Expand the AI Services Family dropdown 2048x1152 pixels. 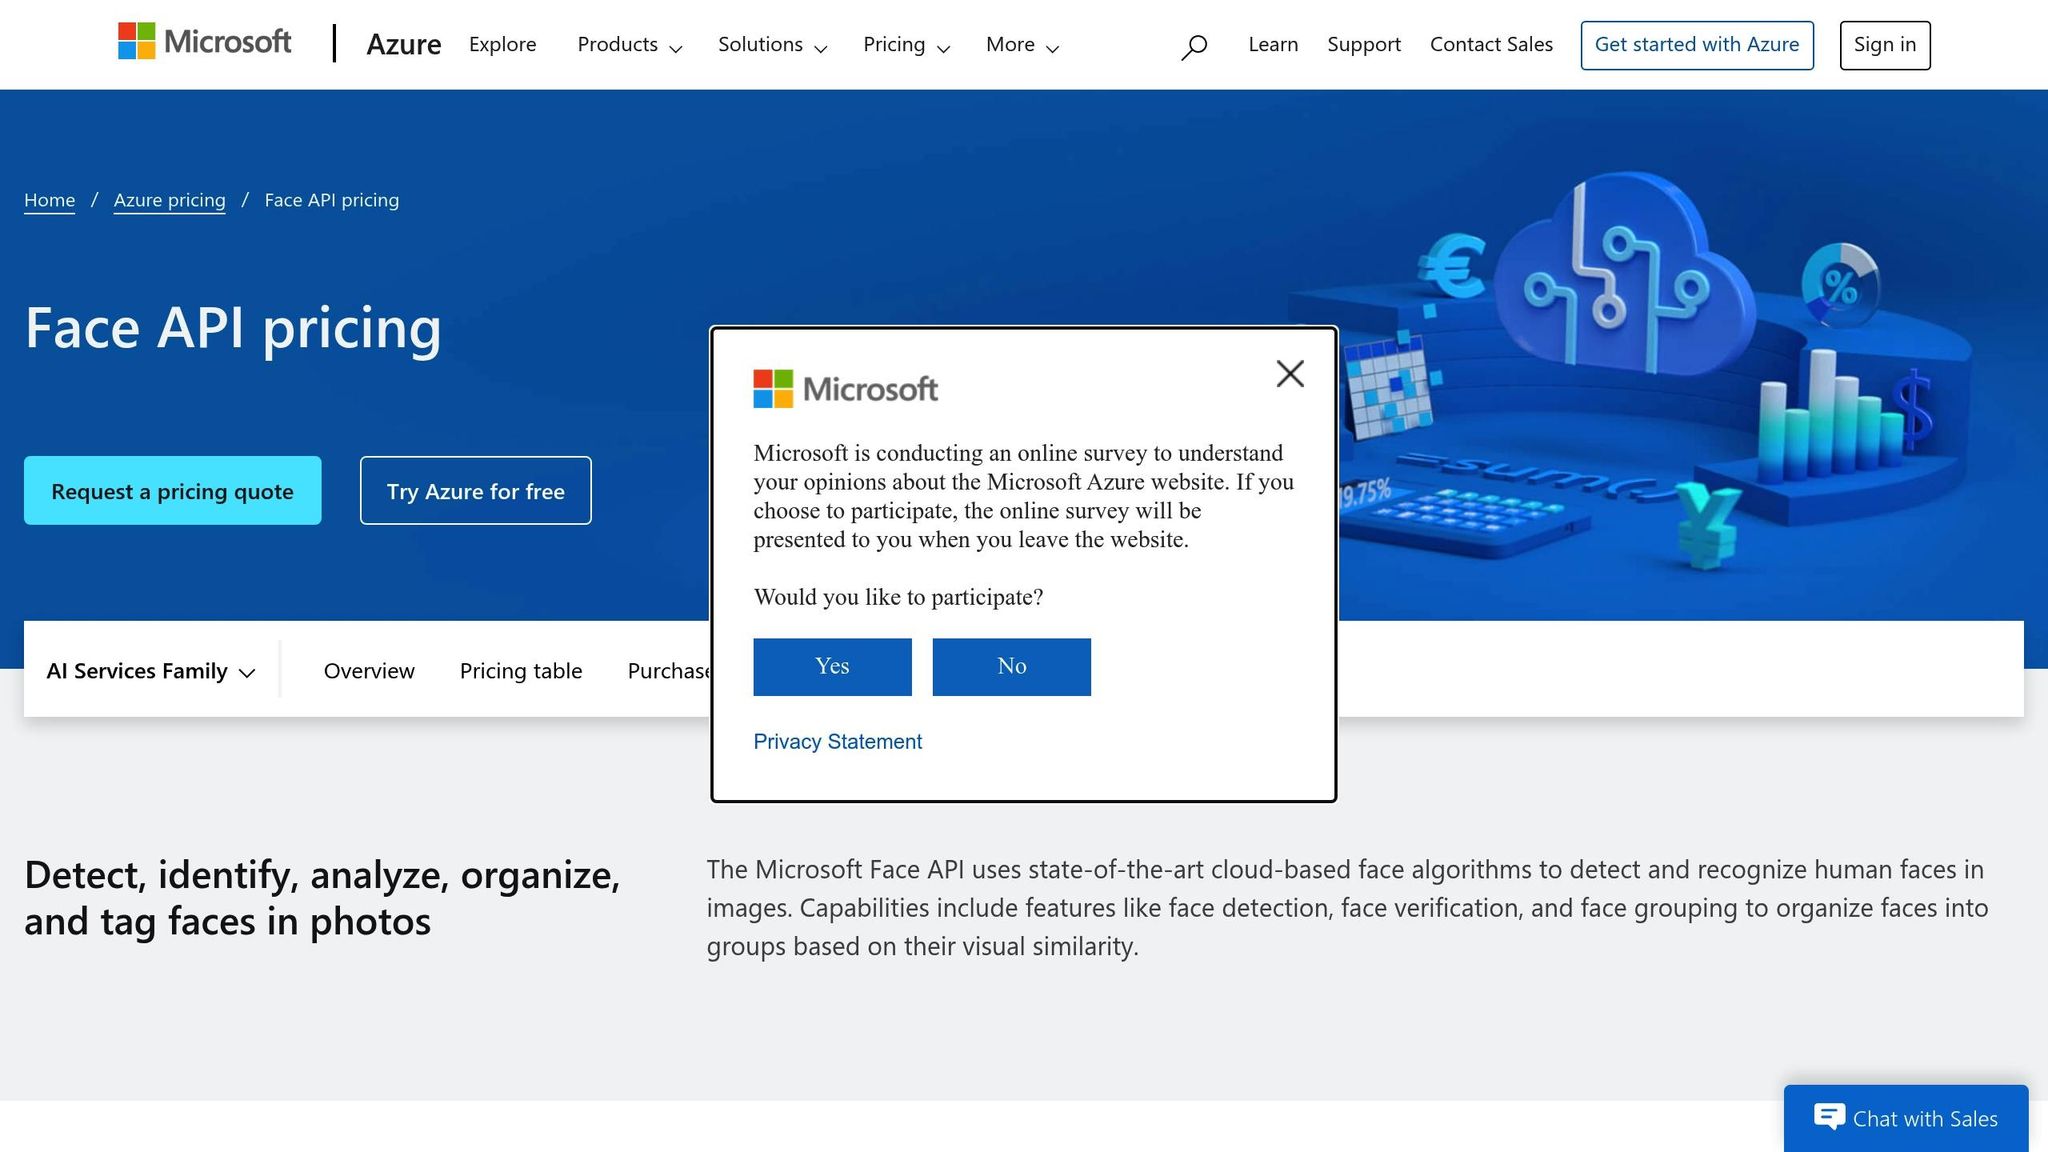(x=151, y=671)
